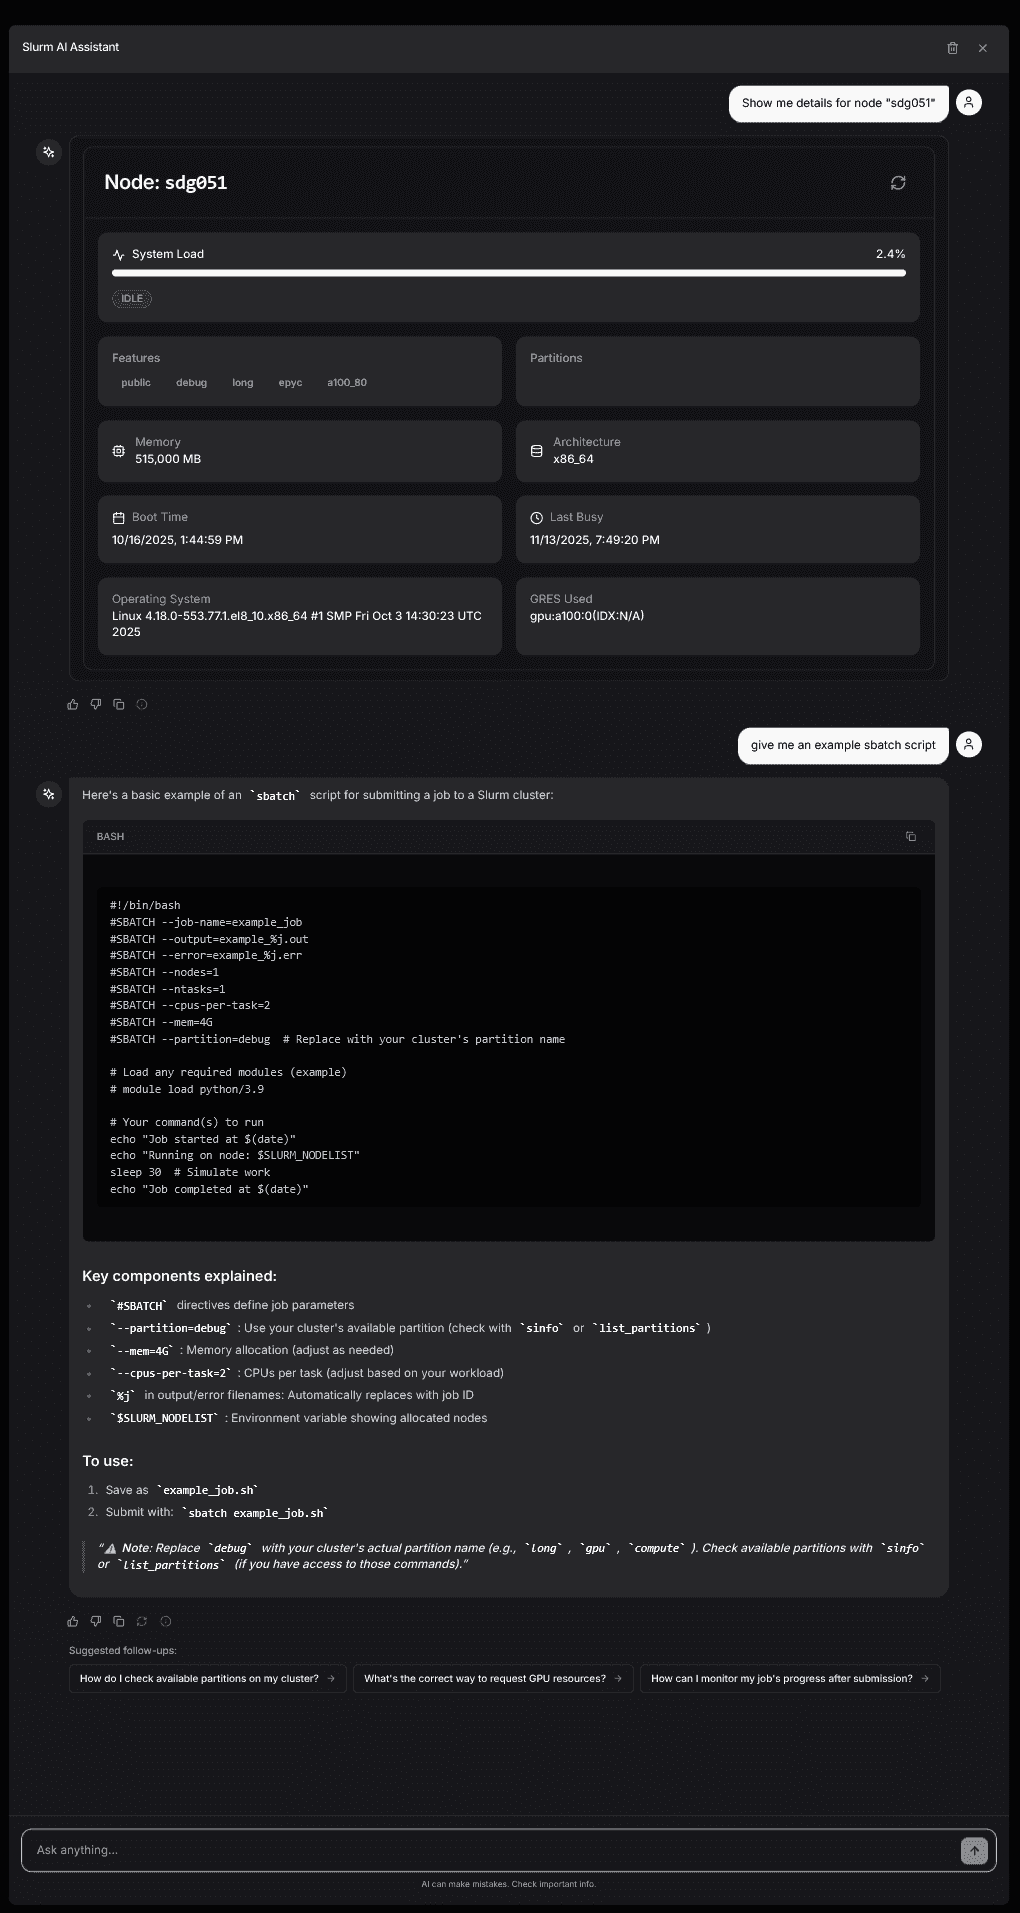
Task: Click the 'Slurm AI Assistant' title
Action: [71, 47]
